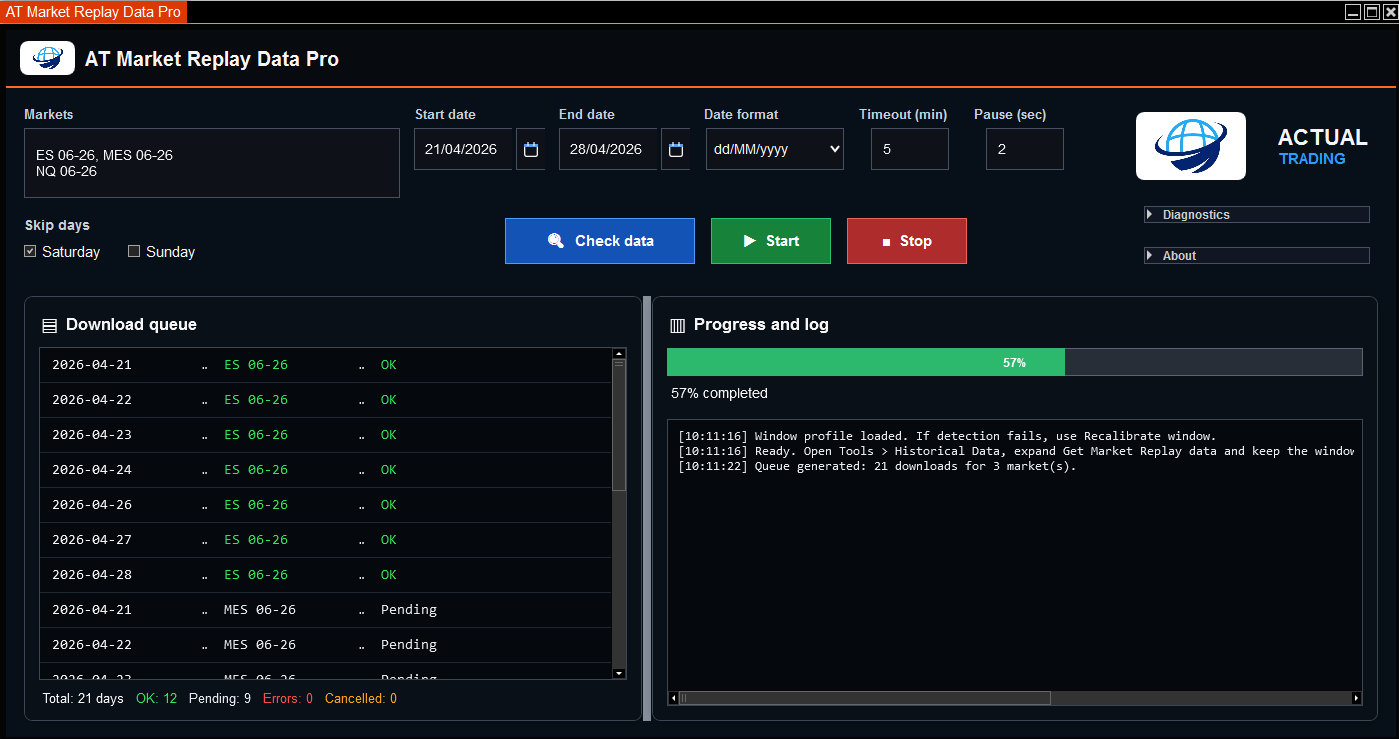Maximize the AT Market Replay window
The image size is (1399, 739).
(x=1372, y=12)
